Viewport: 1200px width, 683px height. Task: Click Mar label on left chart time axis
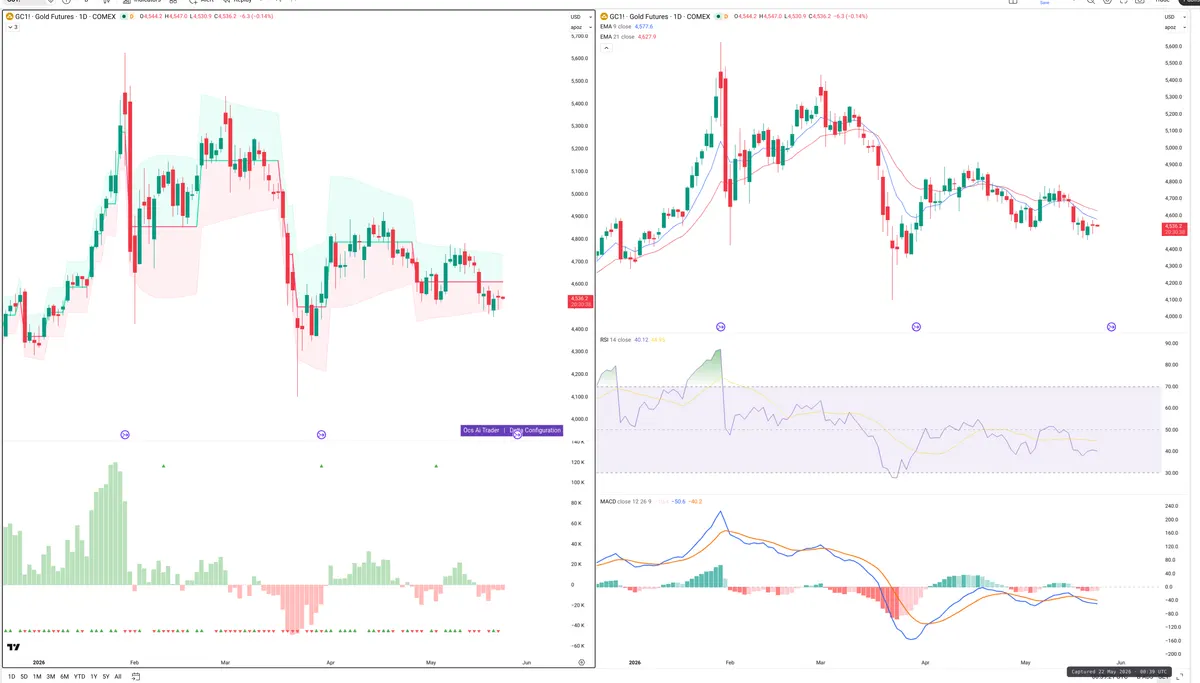(225, 662)
